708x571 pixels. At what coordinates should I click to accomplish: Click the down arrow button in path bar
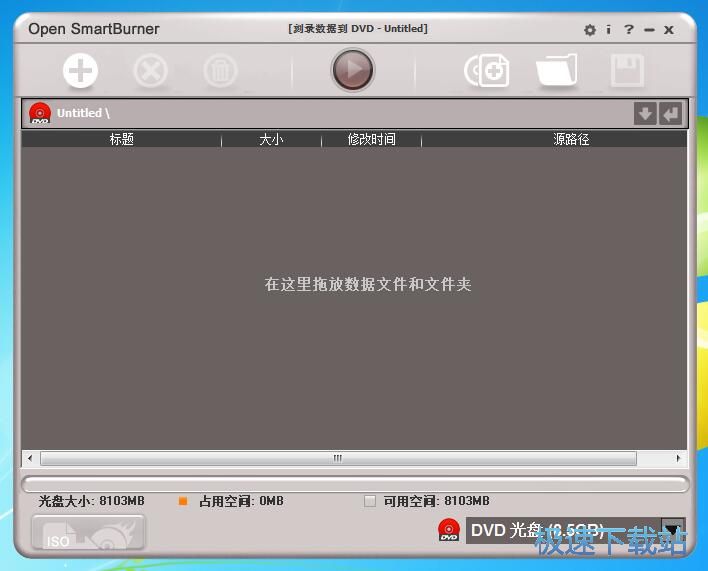click(645, 113)
